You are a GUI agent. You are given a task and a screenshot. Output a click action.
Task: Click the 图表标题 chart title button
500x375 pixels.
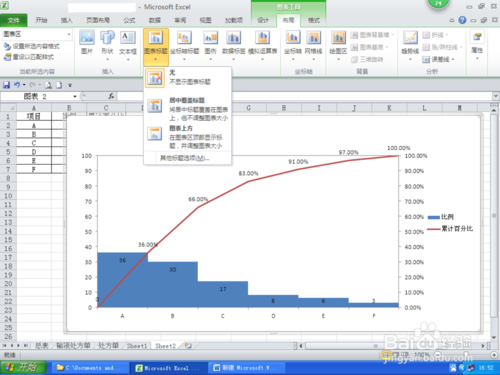click(156, 46)
